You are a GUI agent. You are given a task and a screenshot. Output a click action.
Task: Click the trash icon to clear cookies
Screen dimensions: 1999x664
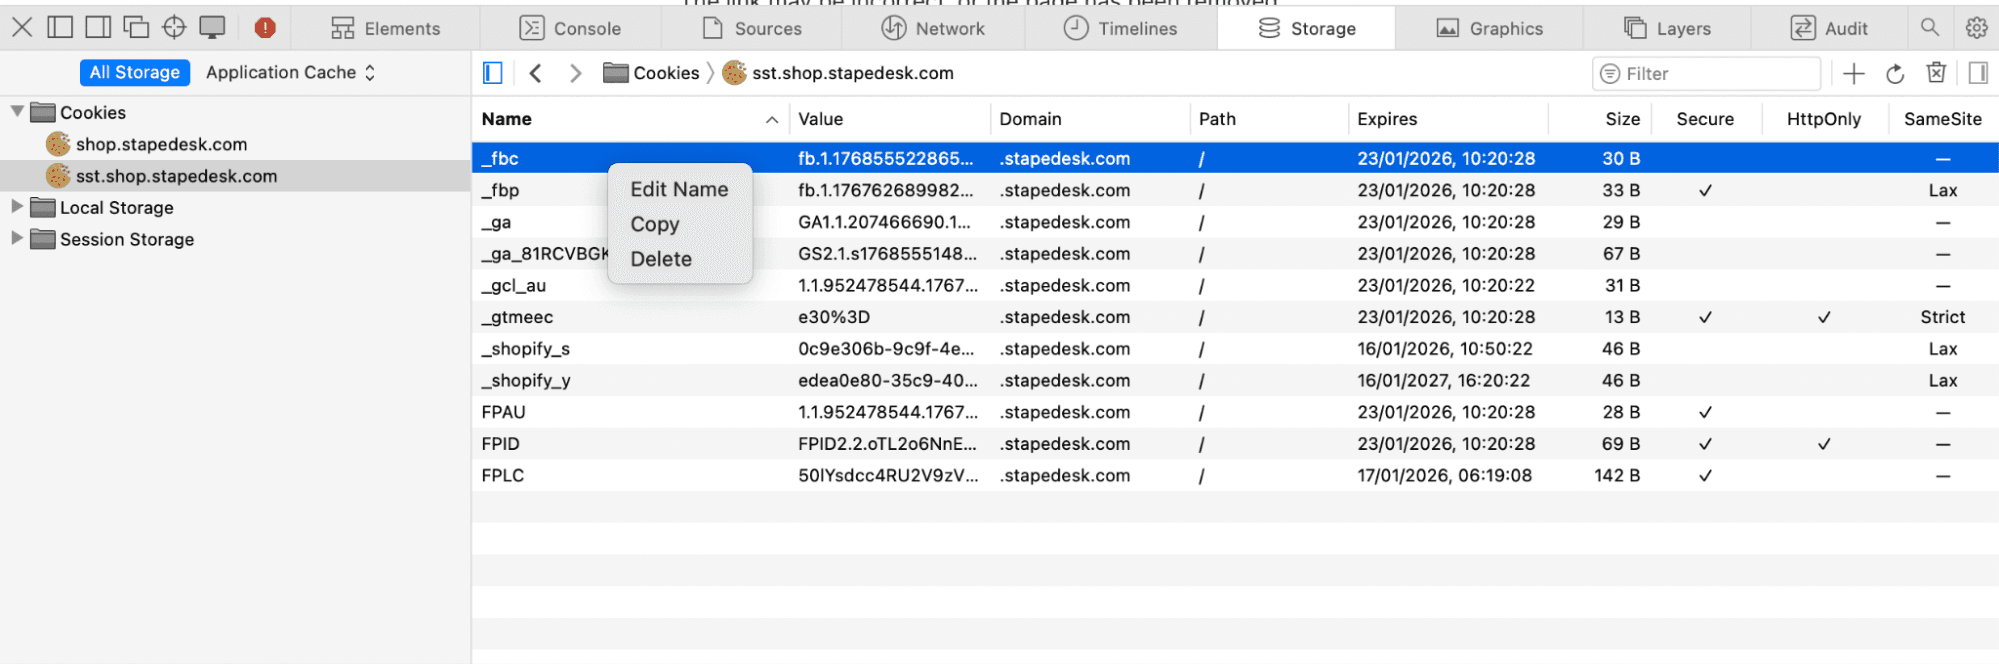tap(1936, 73)
